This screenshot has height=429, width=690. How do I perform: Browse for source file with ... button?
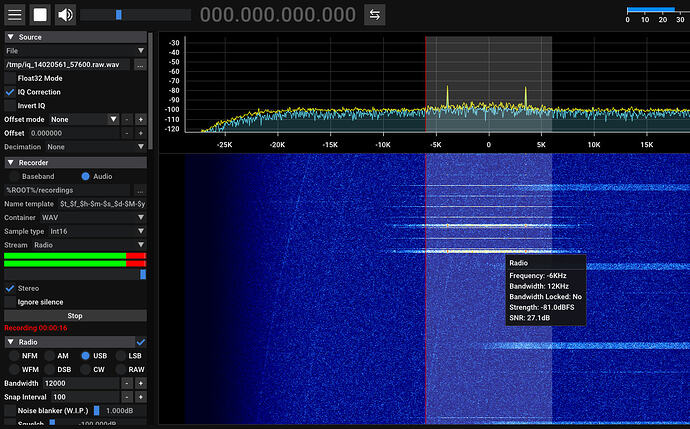[140, 65]
